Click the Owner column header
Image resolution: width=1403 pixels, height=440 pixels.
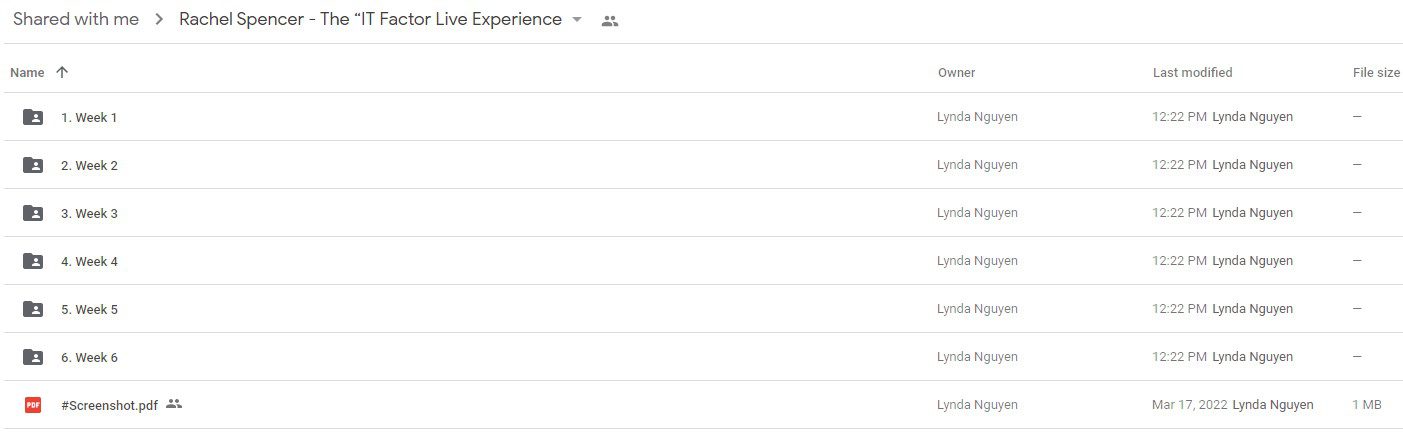point(956,72)
